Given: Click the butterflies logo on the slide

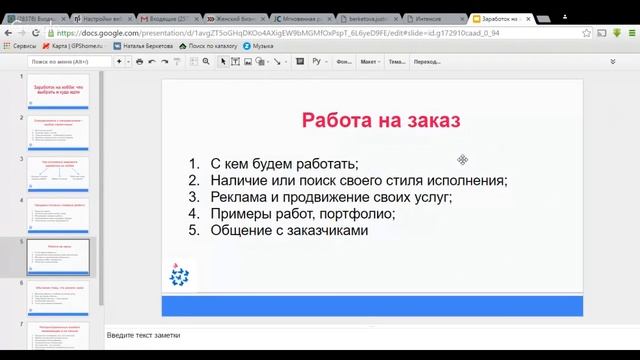Looking at the screenshot, I should [179, 275].
